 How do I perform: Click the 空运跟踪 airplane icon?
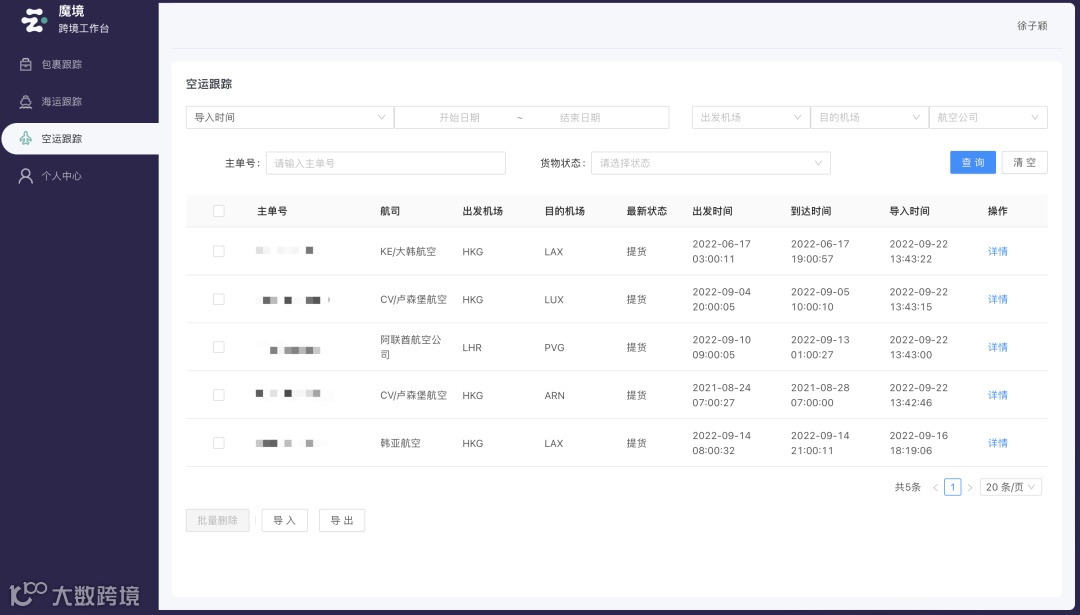pos(25,138)
